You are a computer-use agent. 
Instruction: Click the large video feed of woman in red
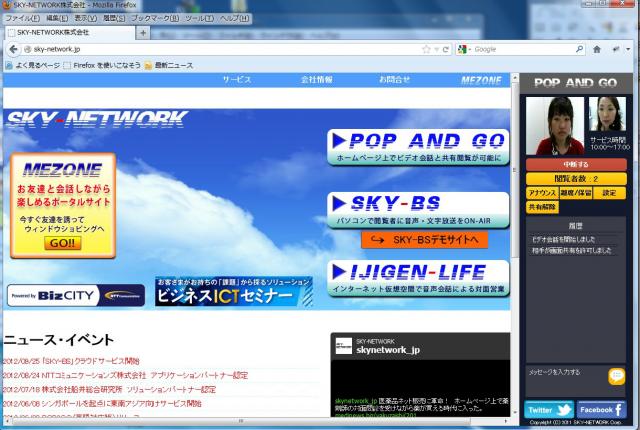tap(555, 126)
